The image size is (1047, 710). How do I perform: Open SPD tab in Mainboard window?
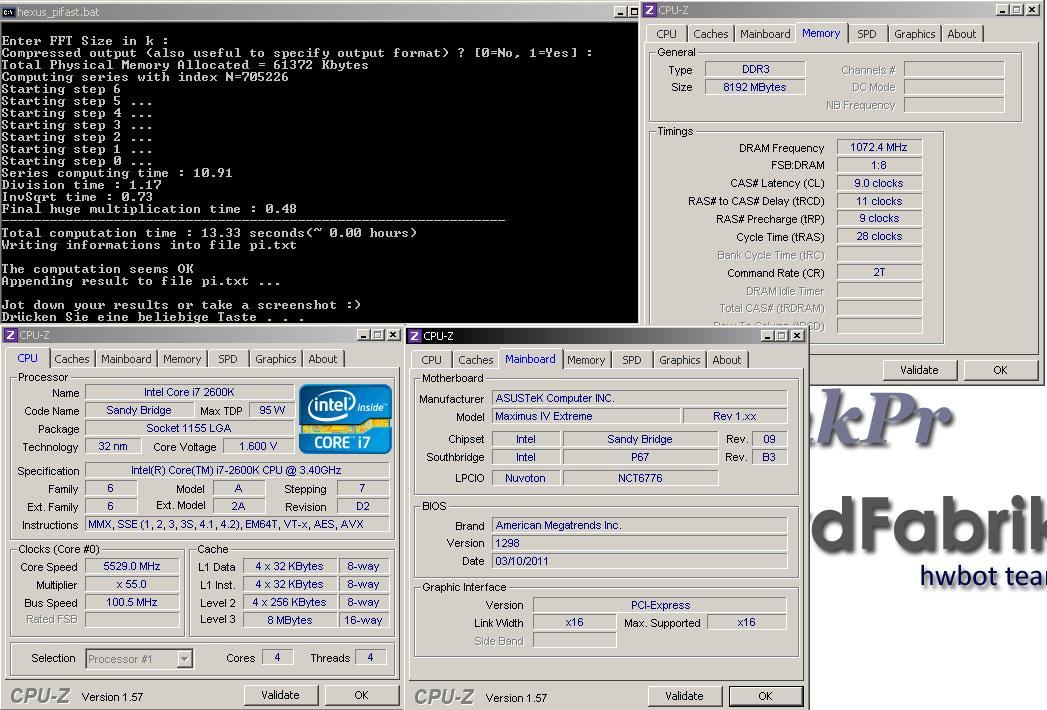pyautogui.click(x=632, y=359)
